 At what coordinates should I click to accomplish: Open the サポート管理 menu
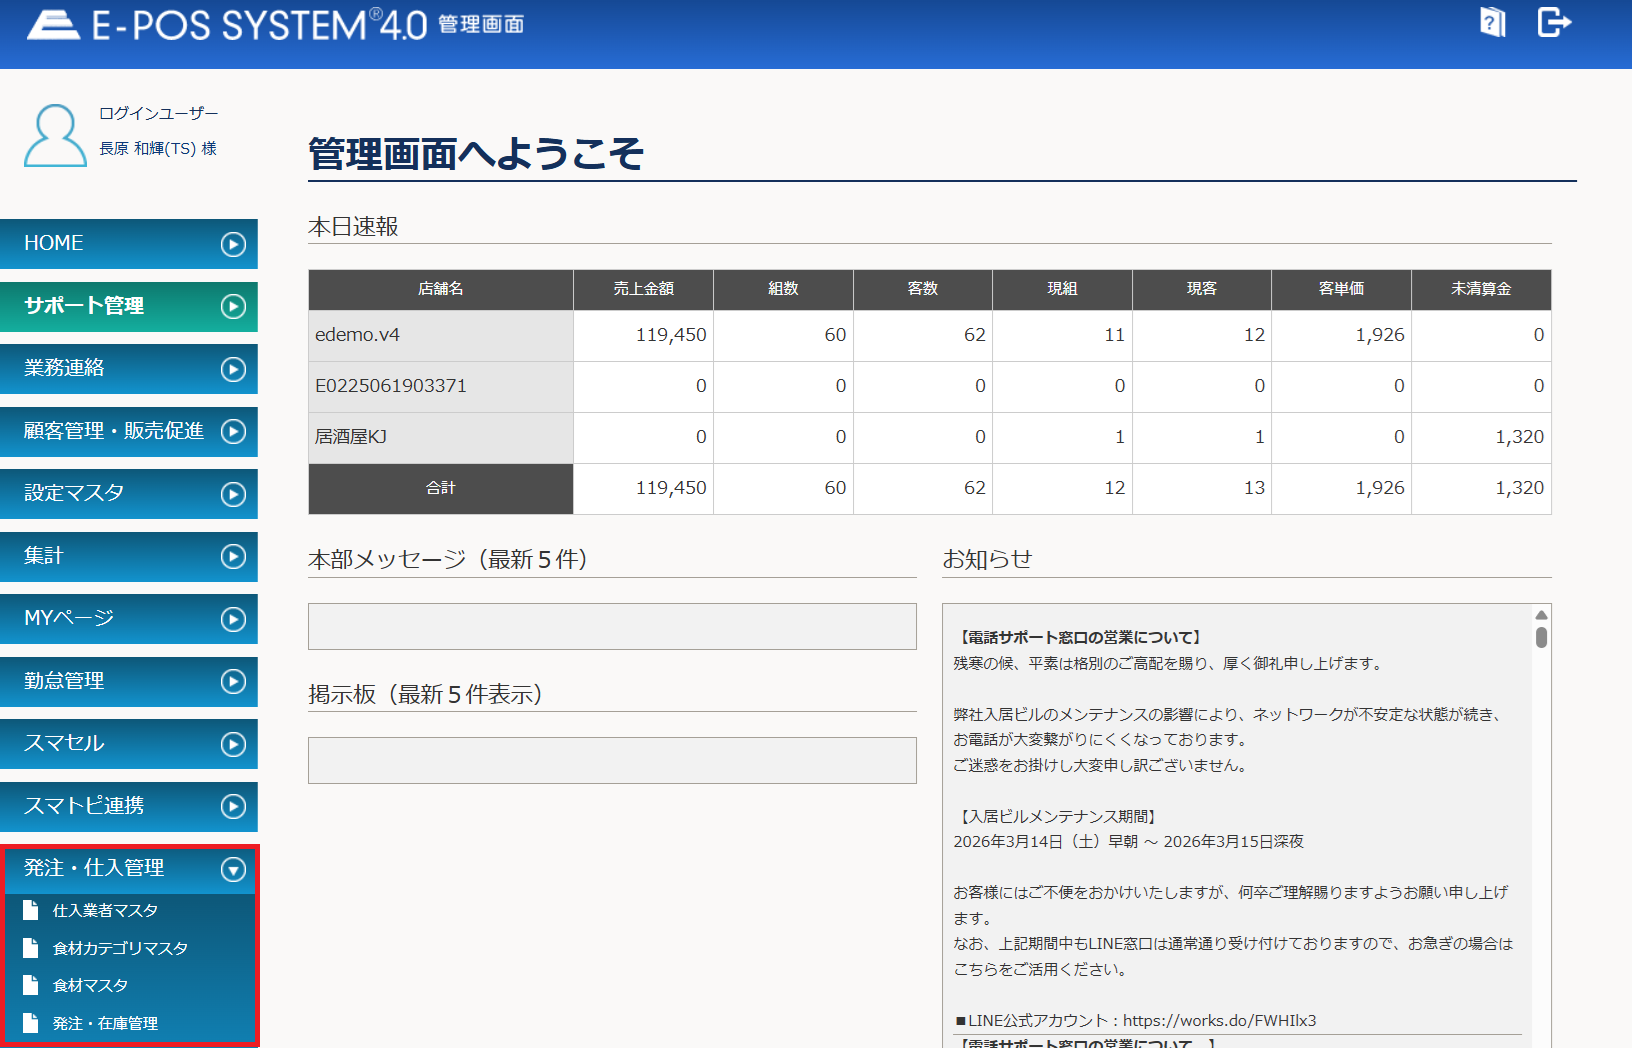(x=129, y=307)
